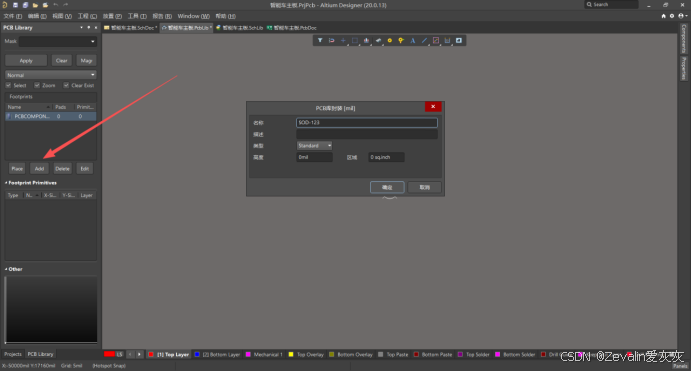Select the place text string tool
Viewport: 692px width, 371px height.
click(413, 41)
